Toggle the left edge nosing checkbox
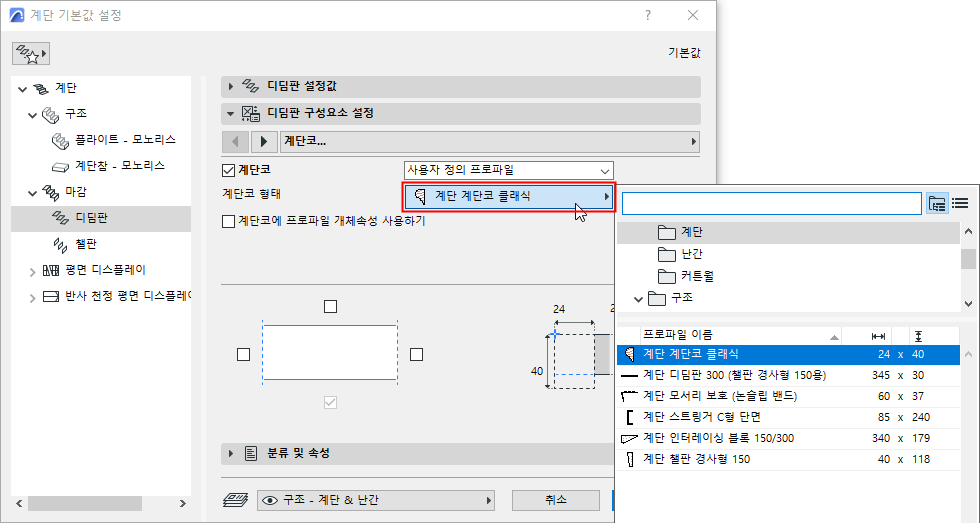Viewport: 980px width, 523px height. pyautogui.click(x=244, y=354)
